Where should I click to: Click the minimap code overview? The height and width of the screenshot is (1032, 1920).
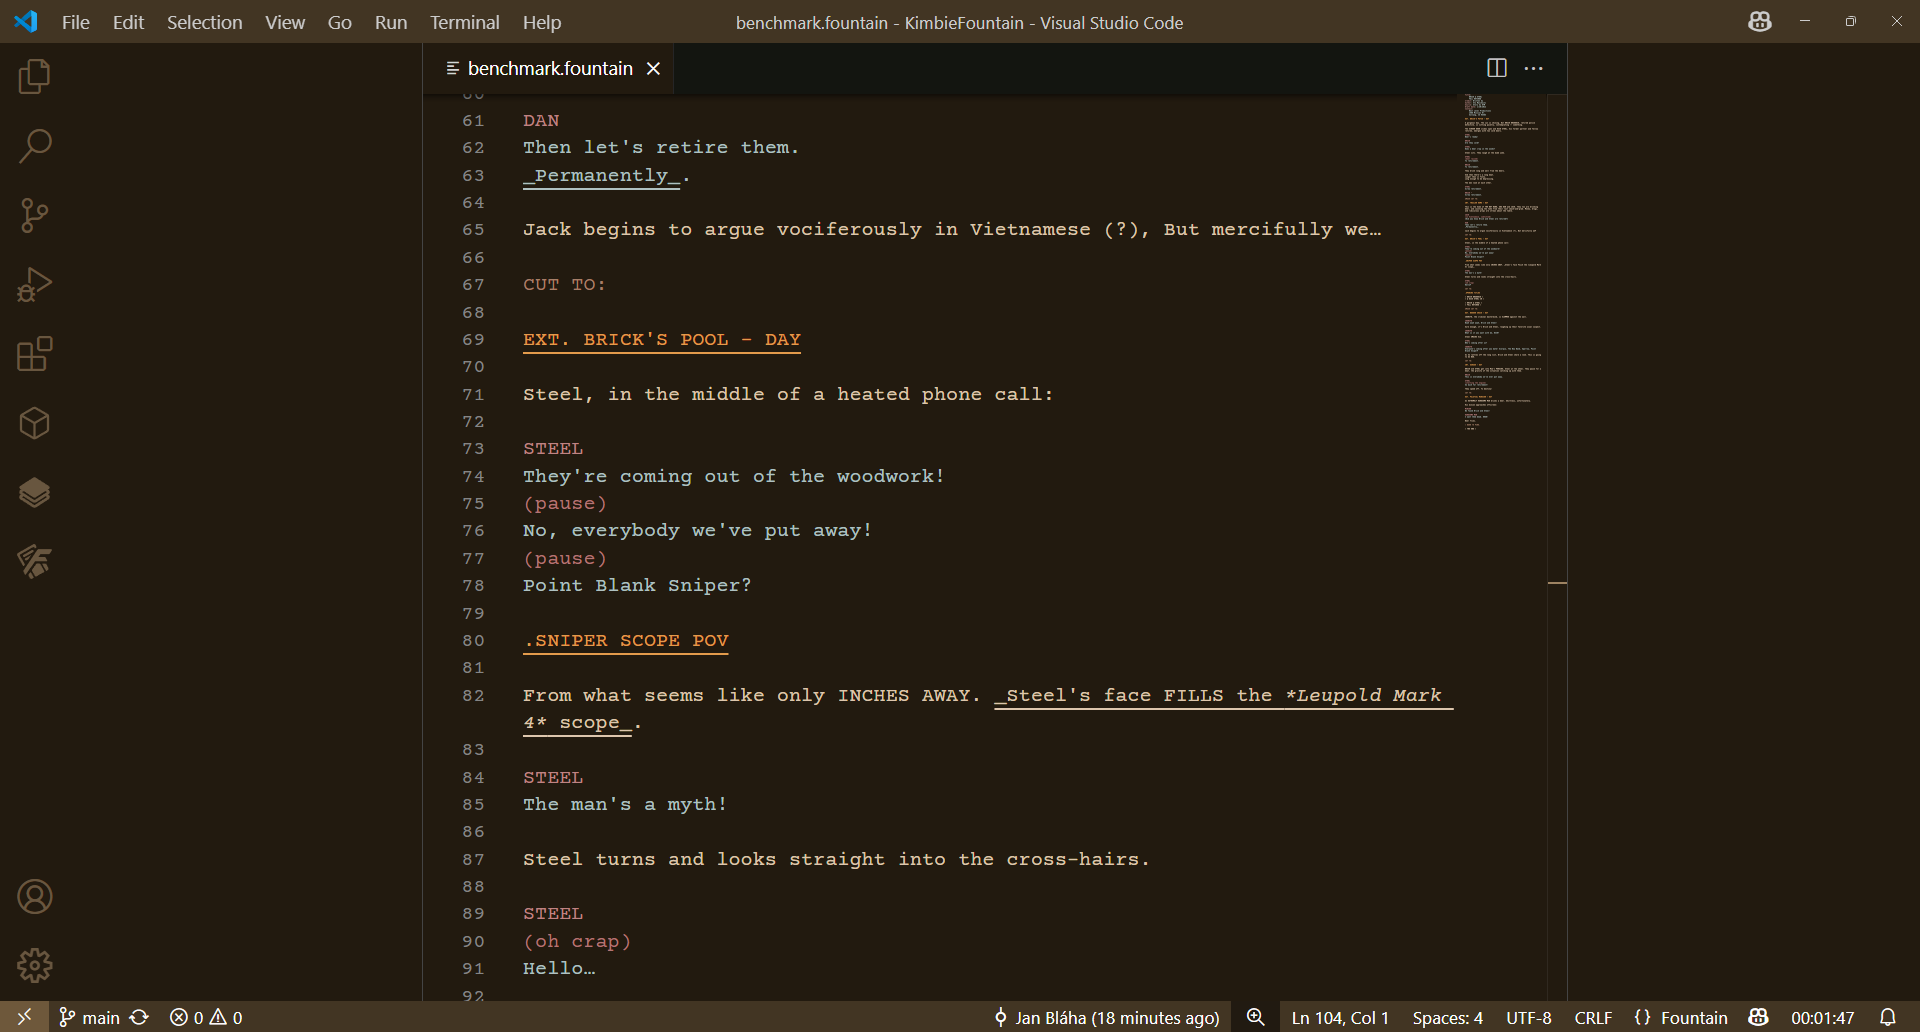(1504, 262)
